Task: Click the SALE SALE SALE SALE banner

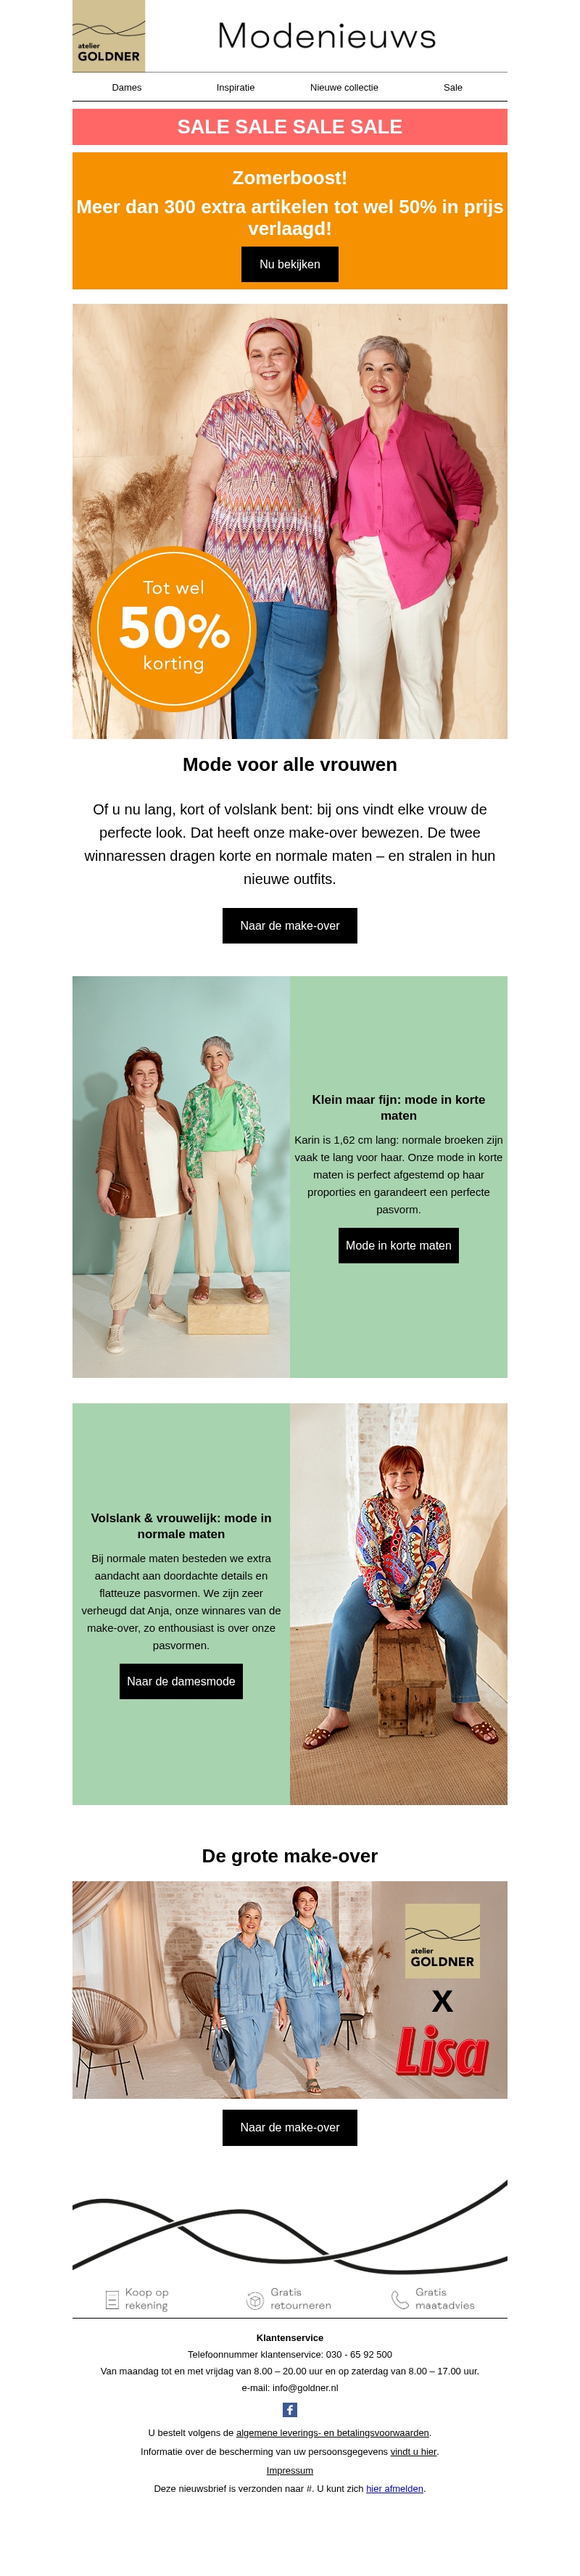Action: click(x=290, y=127)
